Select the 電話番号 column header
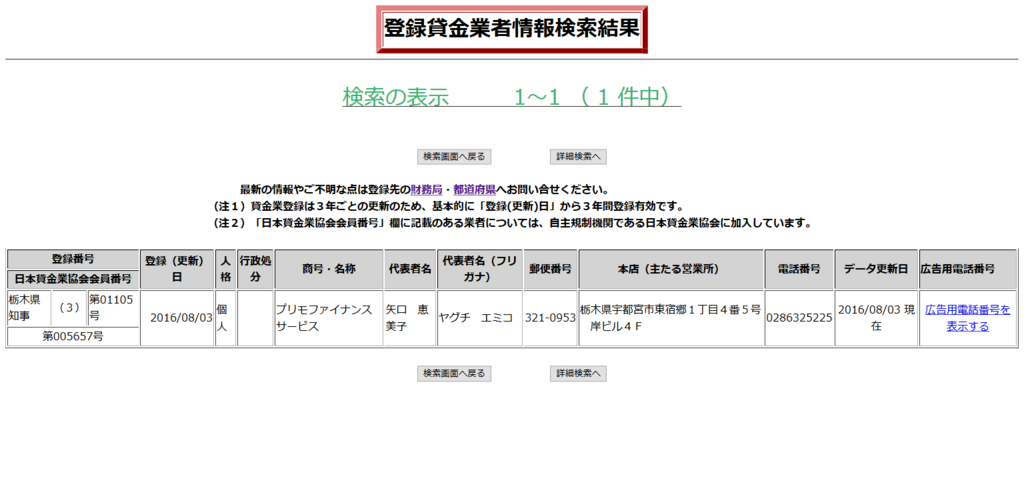 [x=799, y=269]
